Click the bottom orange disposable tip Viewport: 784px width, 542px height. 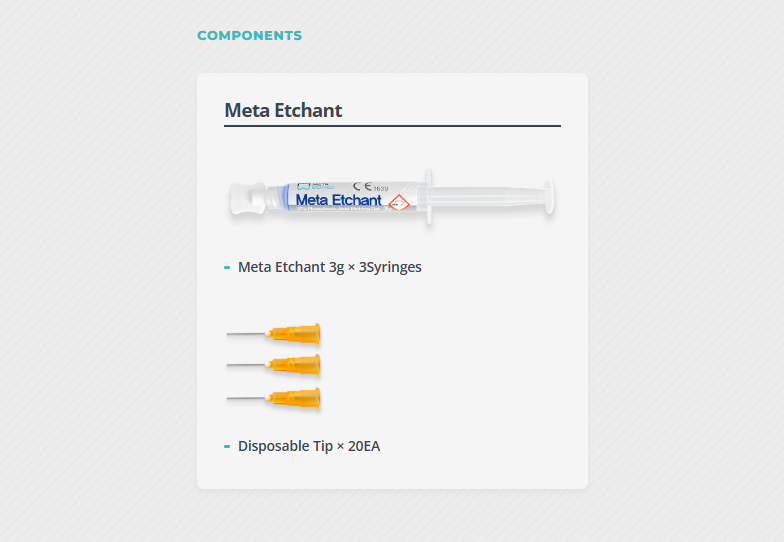point(293,398)
